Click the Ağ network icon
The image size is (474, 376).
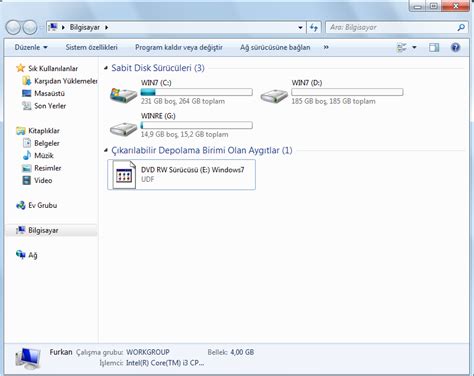(21, 255)
